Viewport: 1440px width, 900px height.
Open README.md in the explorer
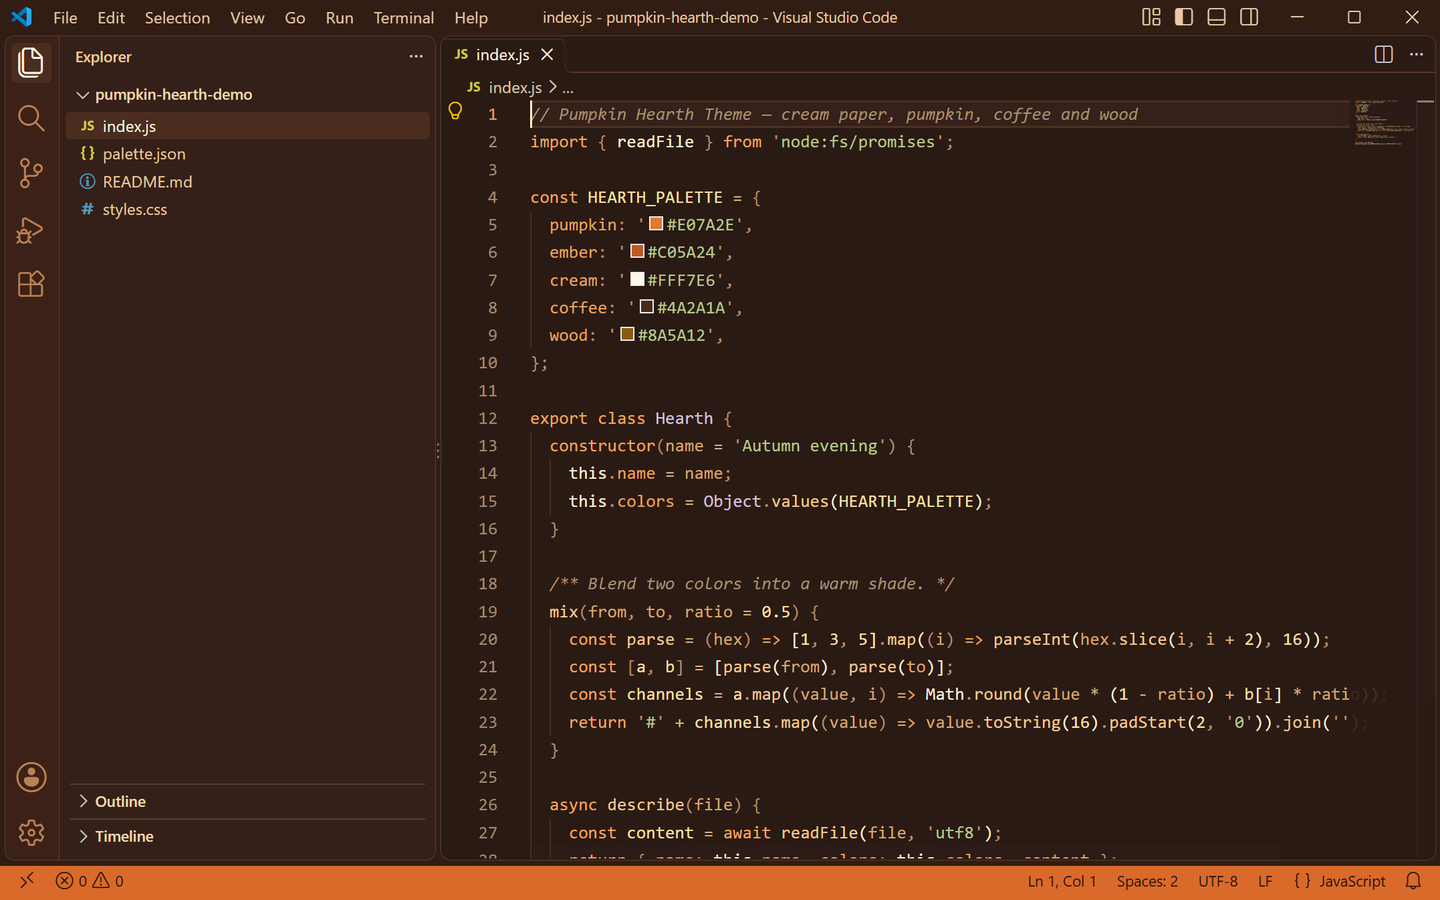248,182
